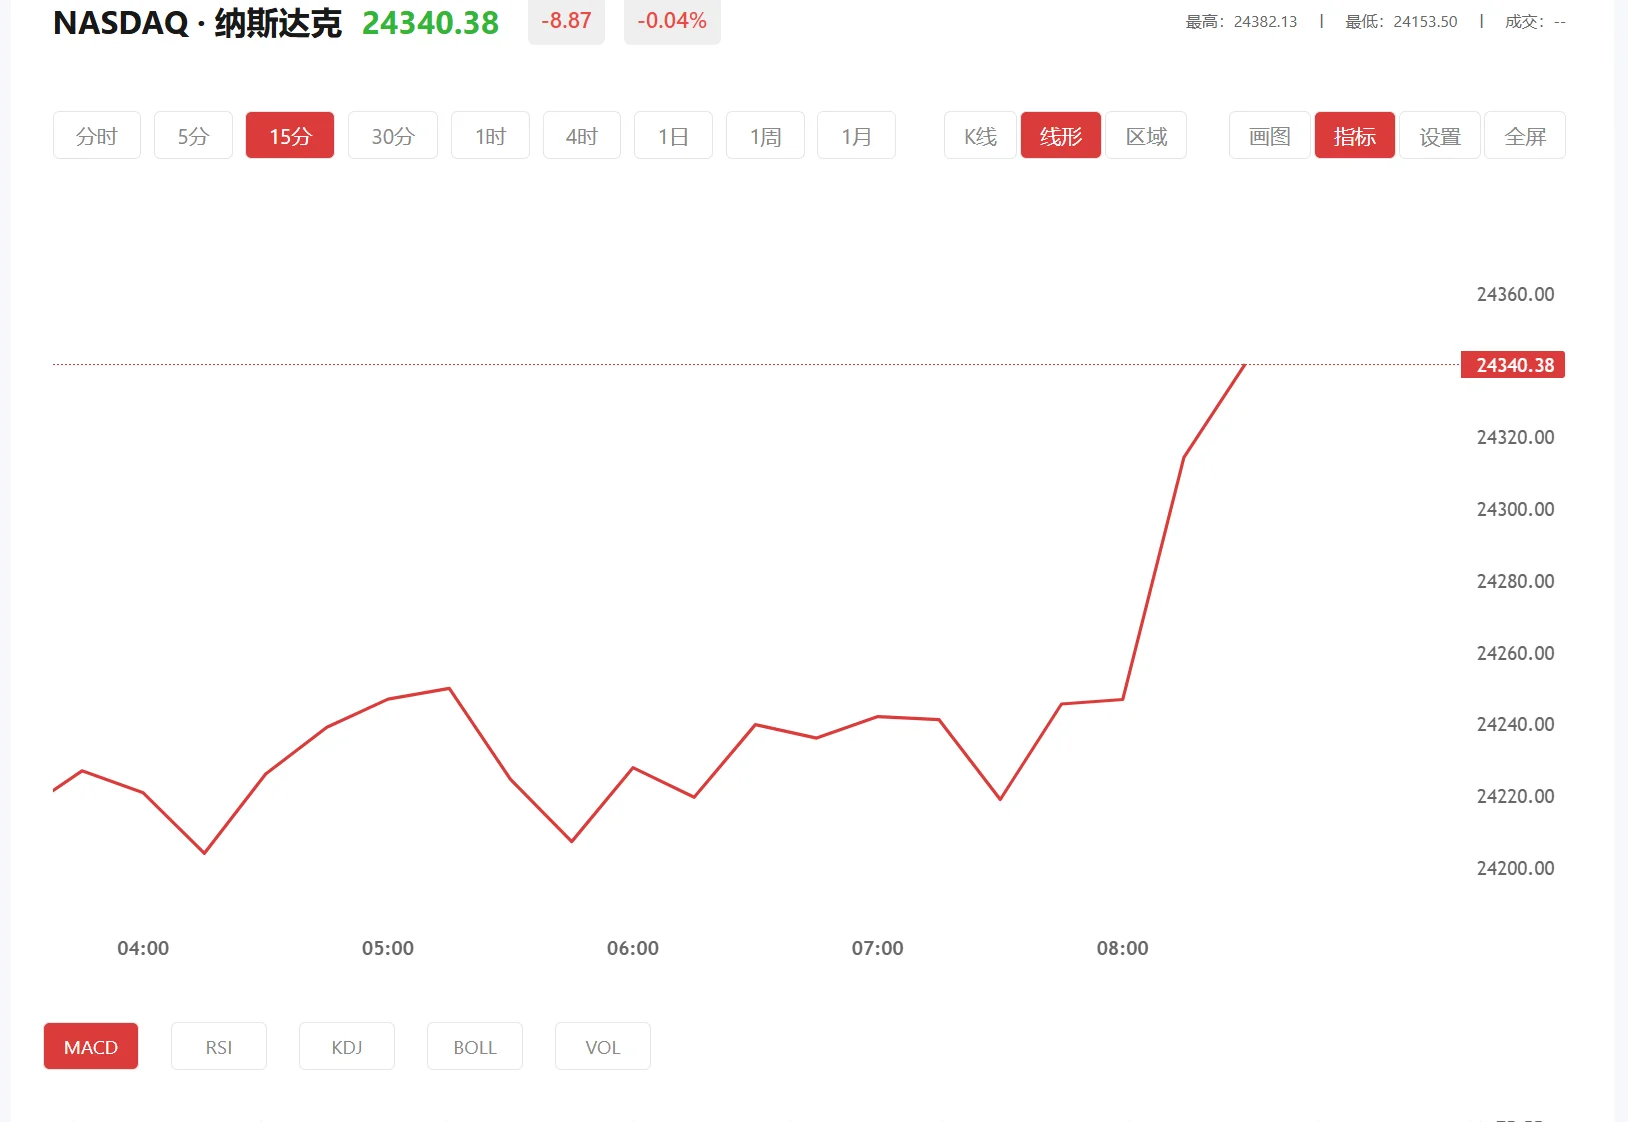
Task: Enter 全屏 fullscreen mode
Action: 1524,135
